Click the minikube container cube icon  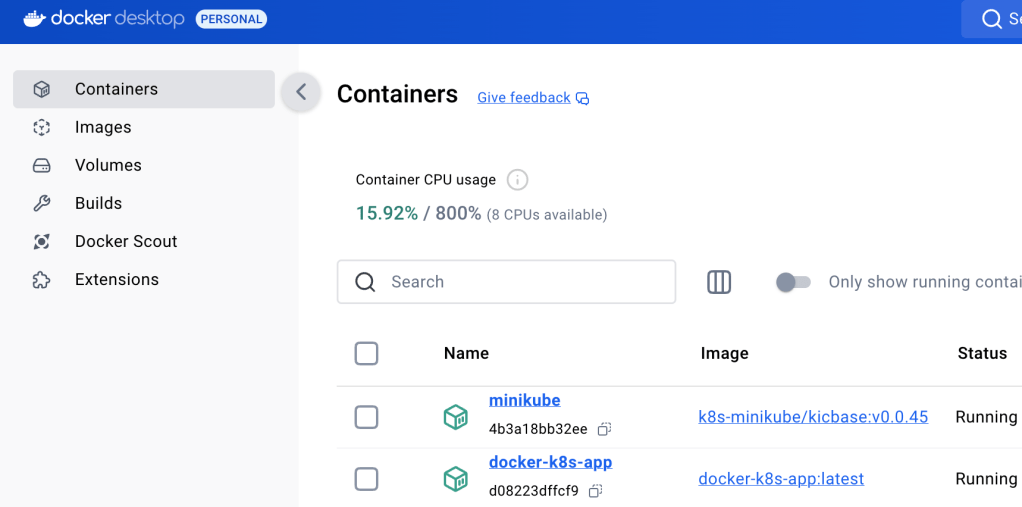456,417
